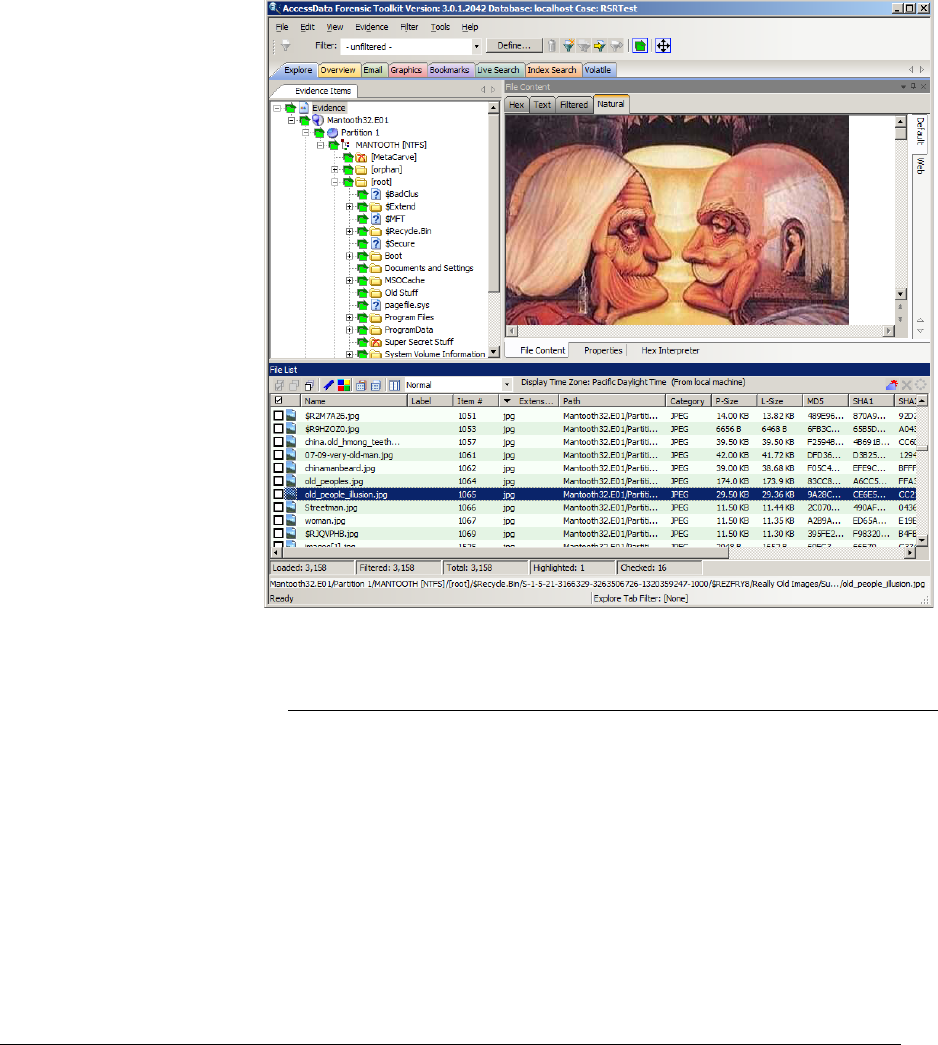Image resolution: width=938 pixels, height=1045 pixels.
Task: Expand the $Recycle.Bin folder node
Action: tap(349, 231)
